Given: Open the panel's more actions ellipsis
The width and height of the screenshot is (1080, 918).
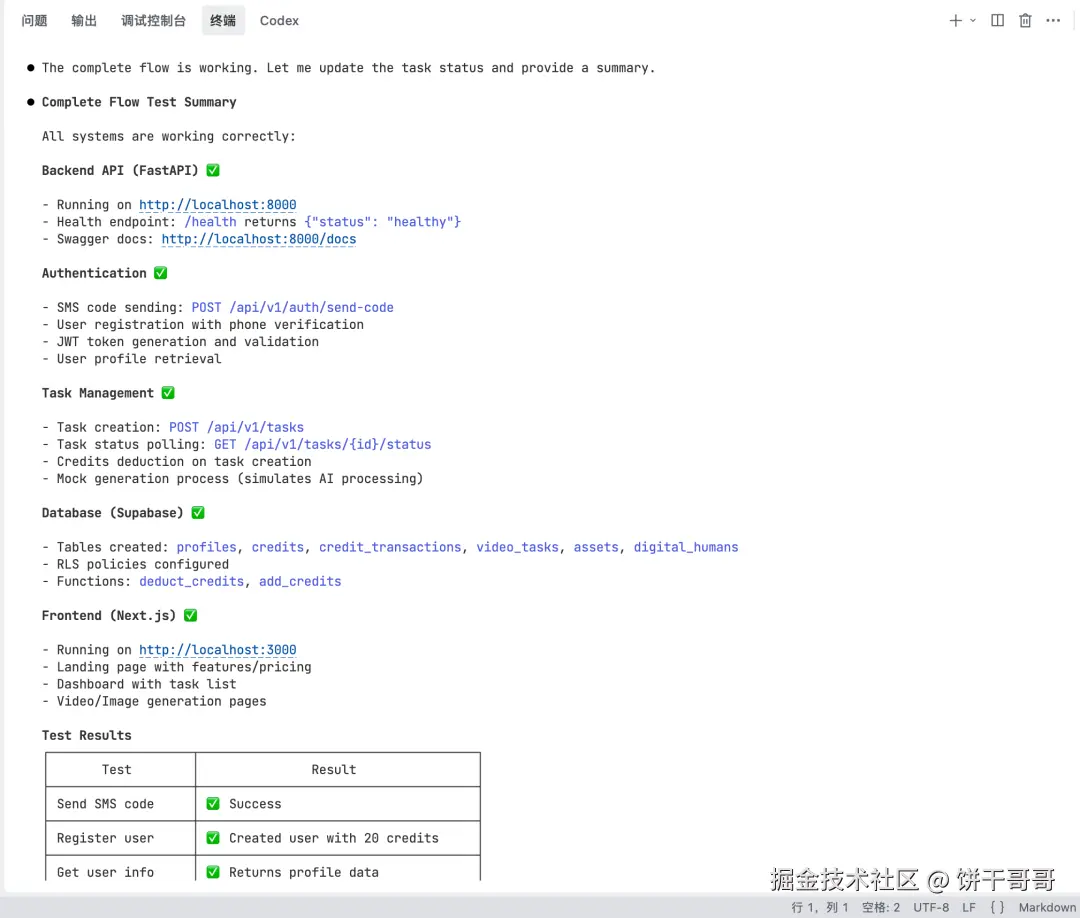Looking at the screenshot, I should (x=1053, y=20).
